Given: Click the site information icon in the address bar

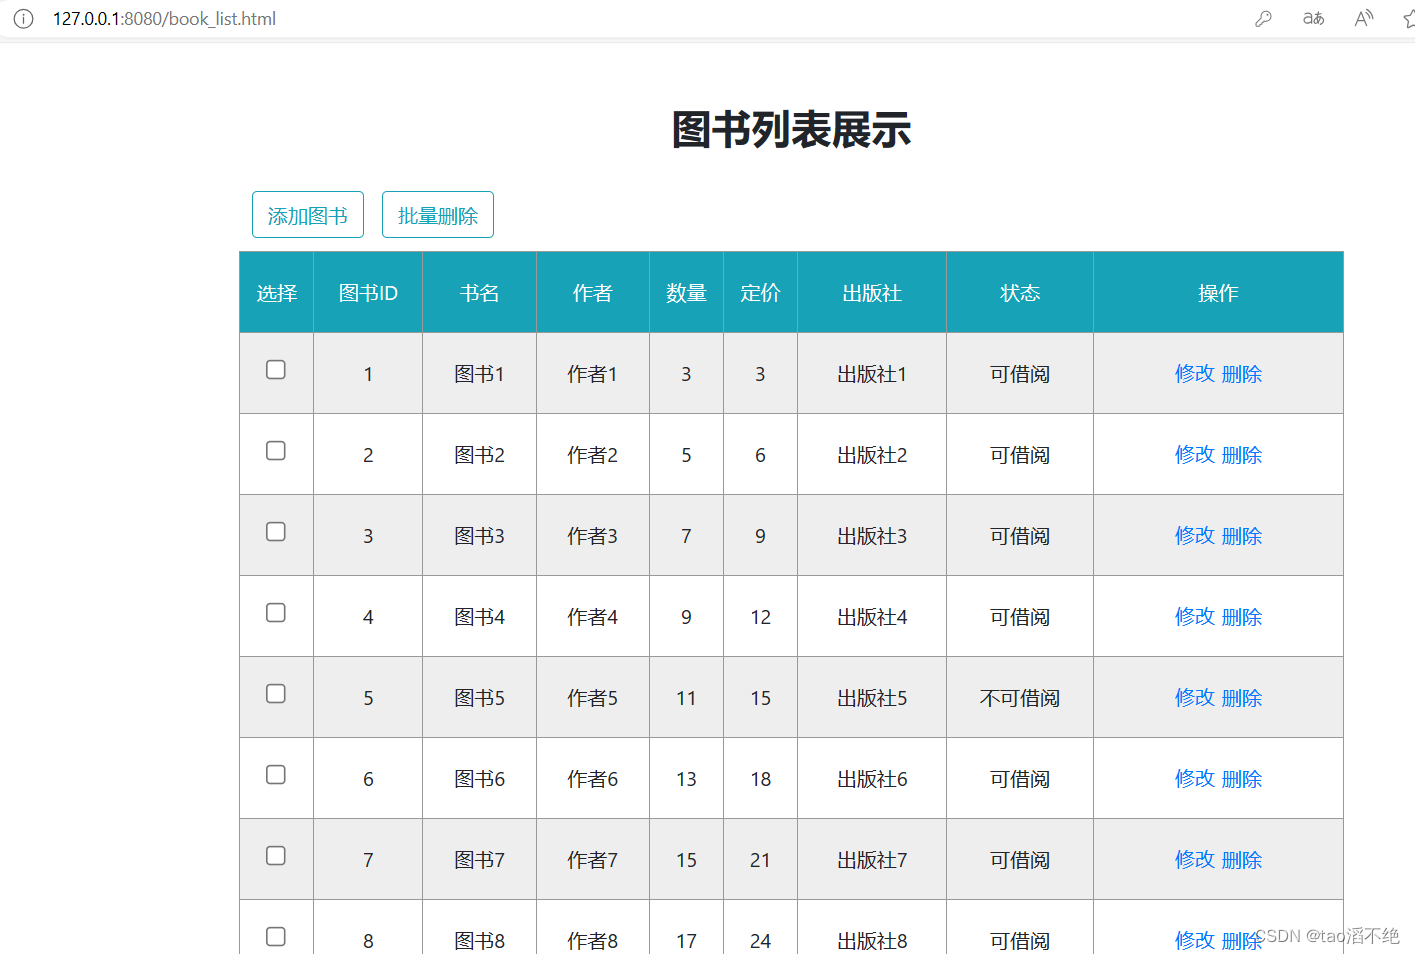Looking at the screenshot, I should (x=23, y=18).
